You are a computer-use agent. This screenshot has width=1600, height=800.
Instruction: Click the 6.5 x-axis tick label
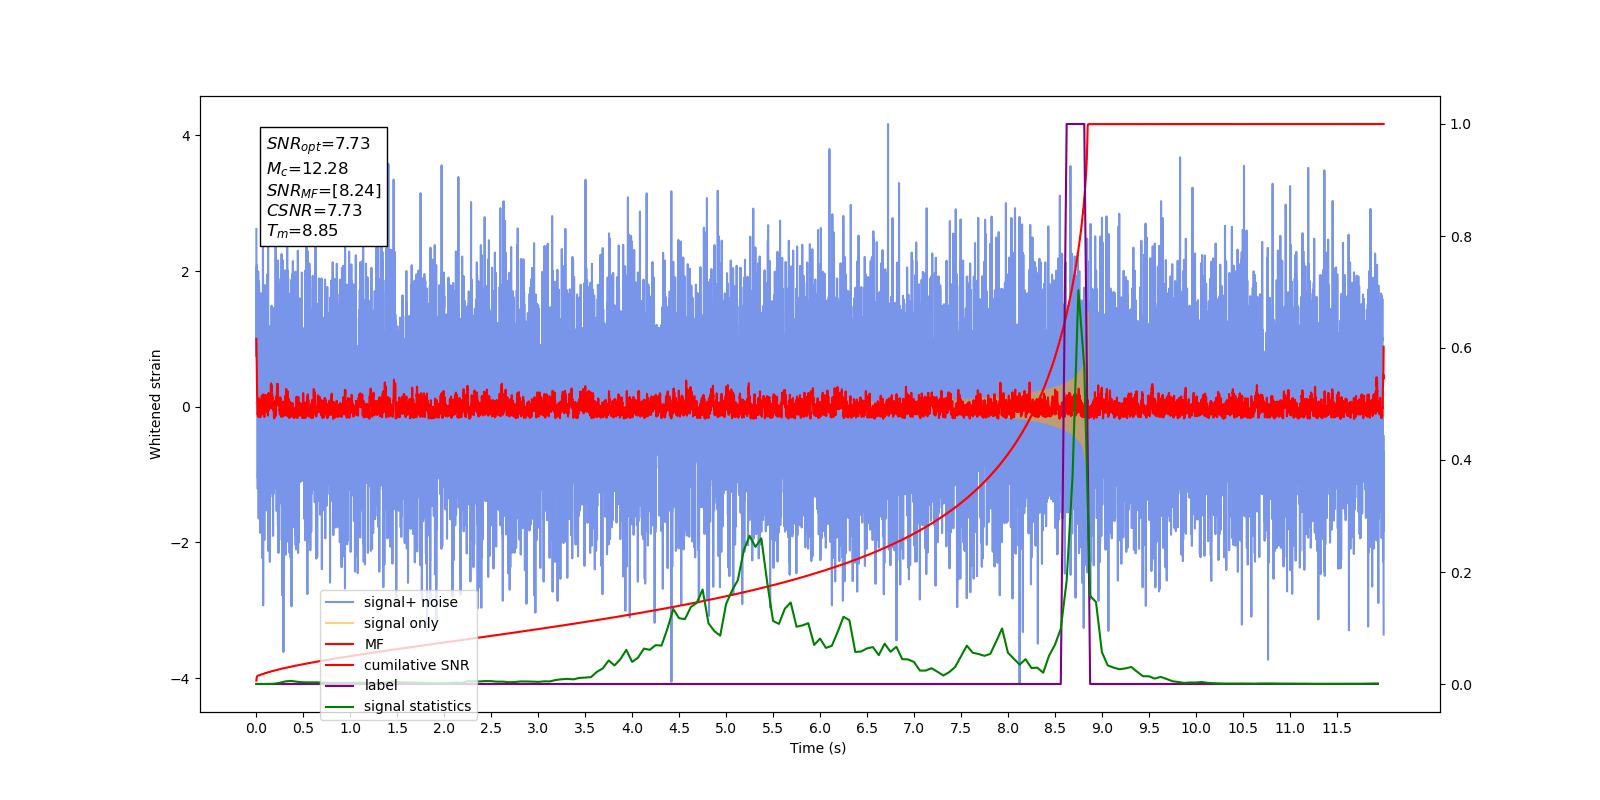point(867,728)
